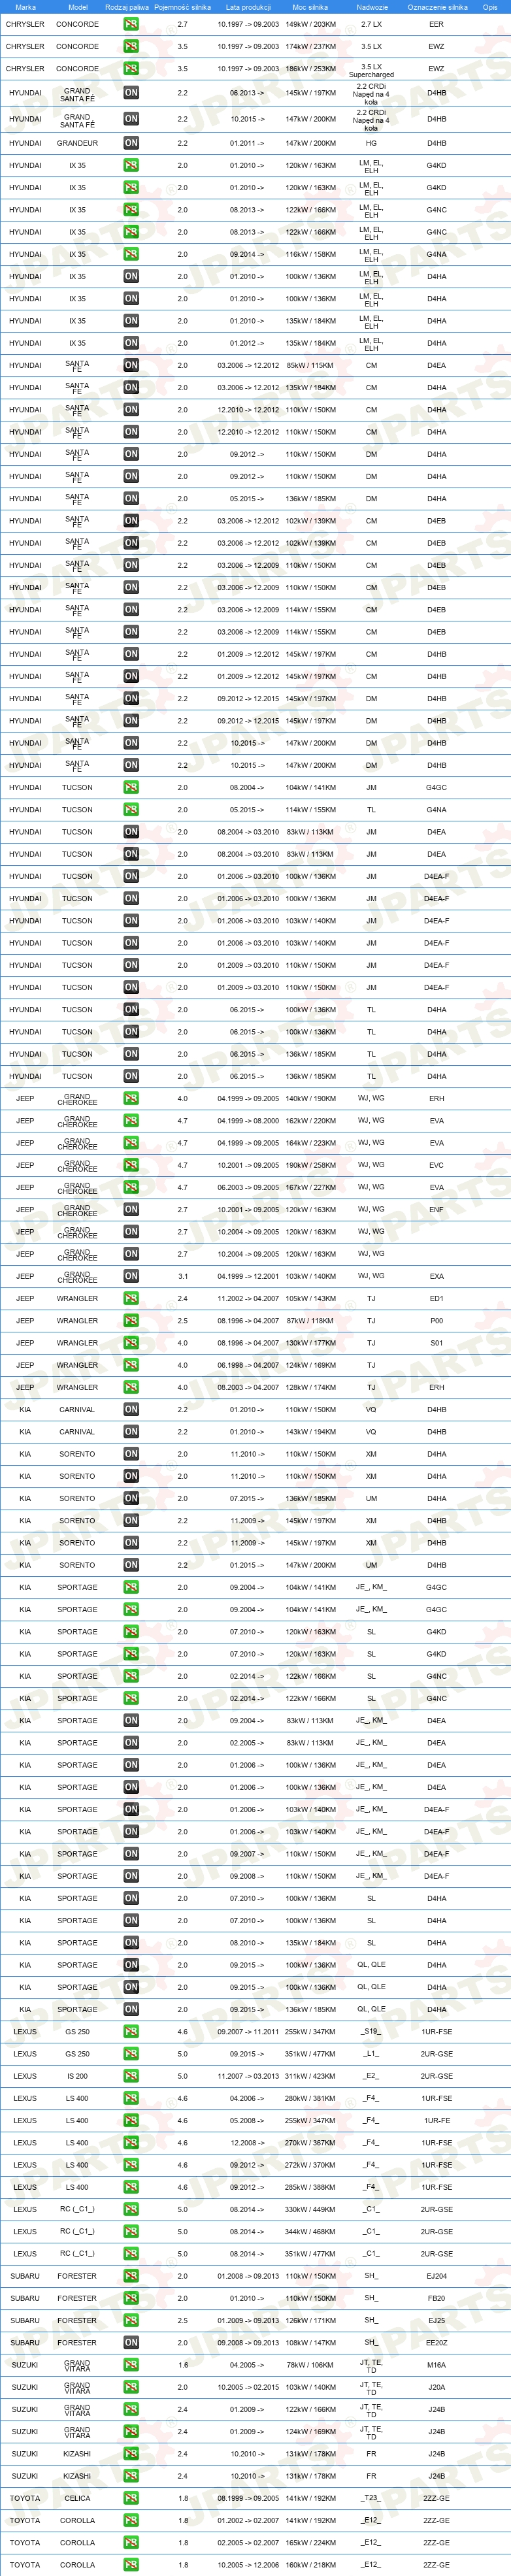511x2576 pixels.
Task: Click the petrol icon for Lexus LS 400 1UR-FE
Action: coord(131,2120)
